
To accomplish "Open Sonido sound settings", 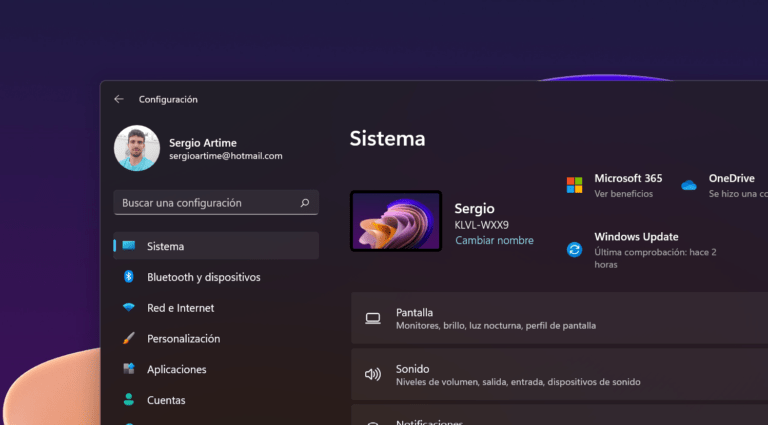I will point(559,375).
